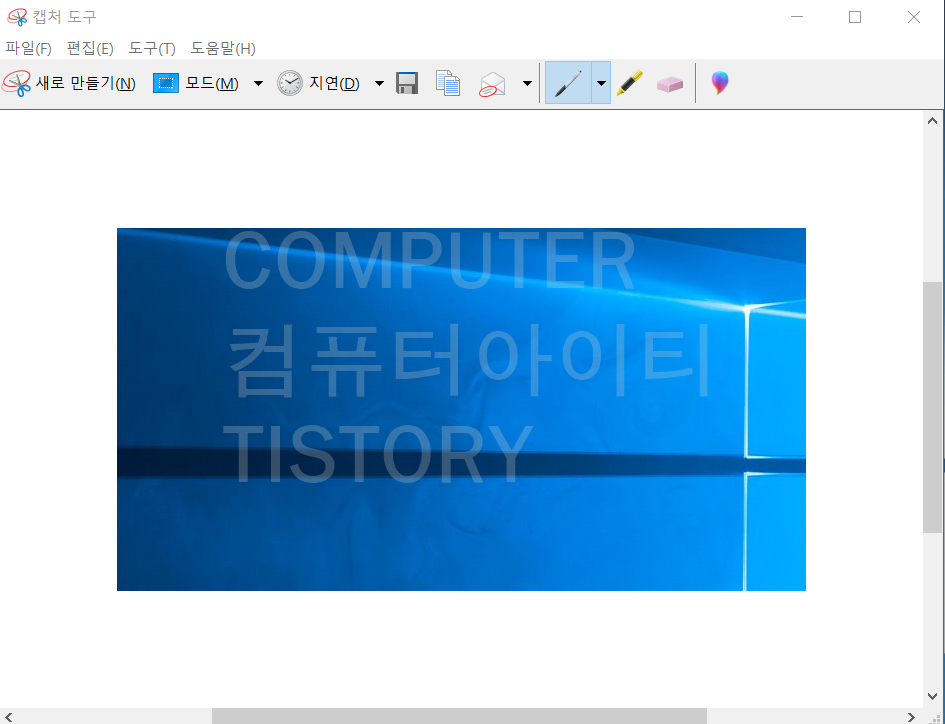Screen dimensions: 945x724
Task: Send snip via envelope mail icon
Action: [492, 84]
